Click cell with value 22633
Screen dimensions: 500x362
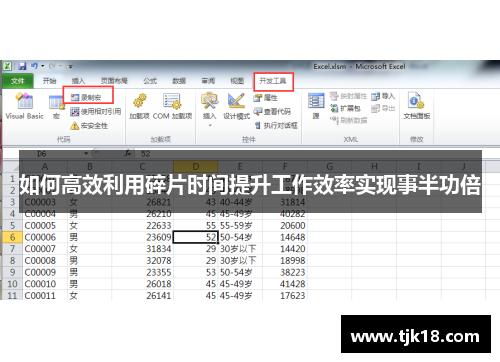142,226
